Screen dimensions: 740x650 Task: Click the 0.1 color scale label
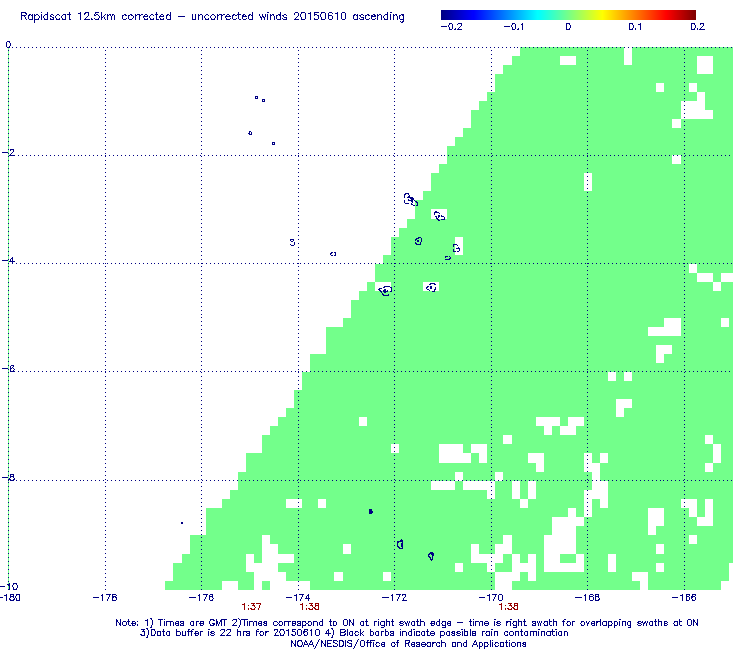[635, 27]
